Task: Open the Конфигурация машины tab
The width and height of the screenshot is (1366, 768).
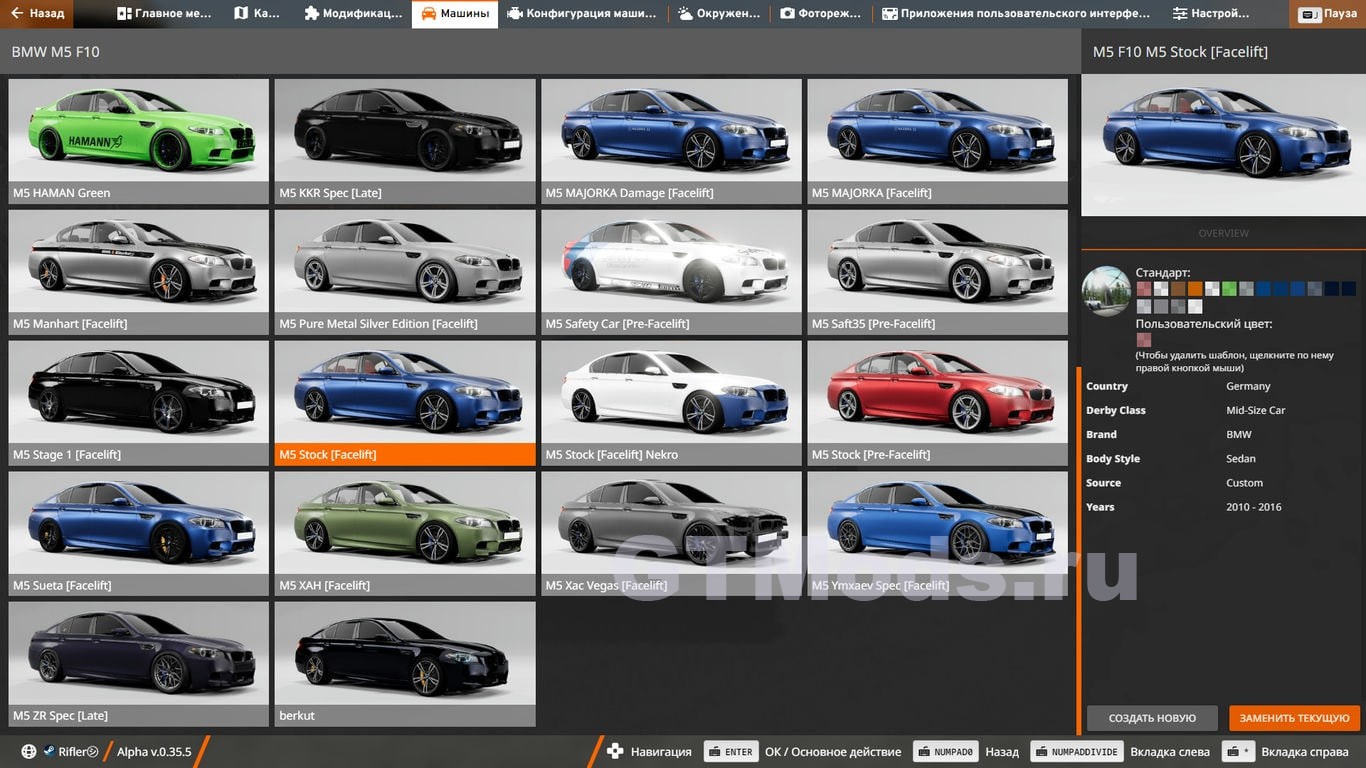Action: [582, 14]
